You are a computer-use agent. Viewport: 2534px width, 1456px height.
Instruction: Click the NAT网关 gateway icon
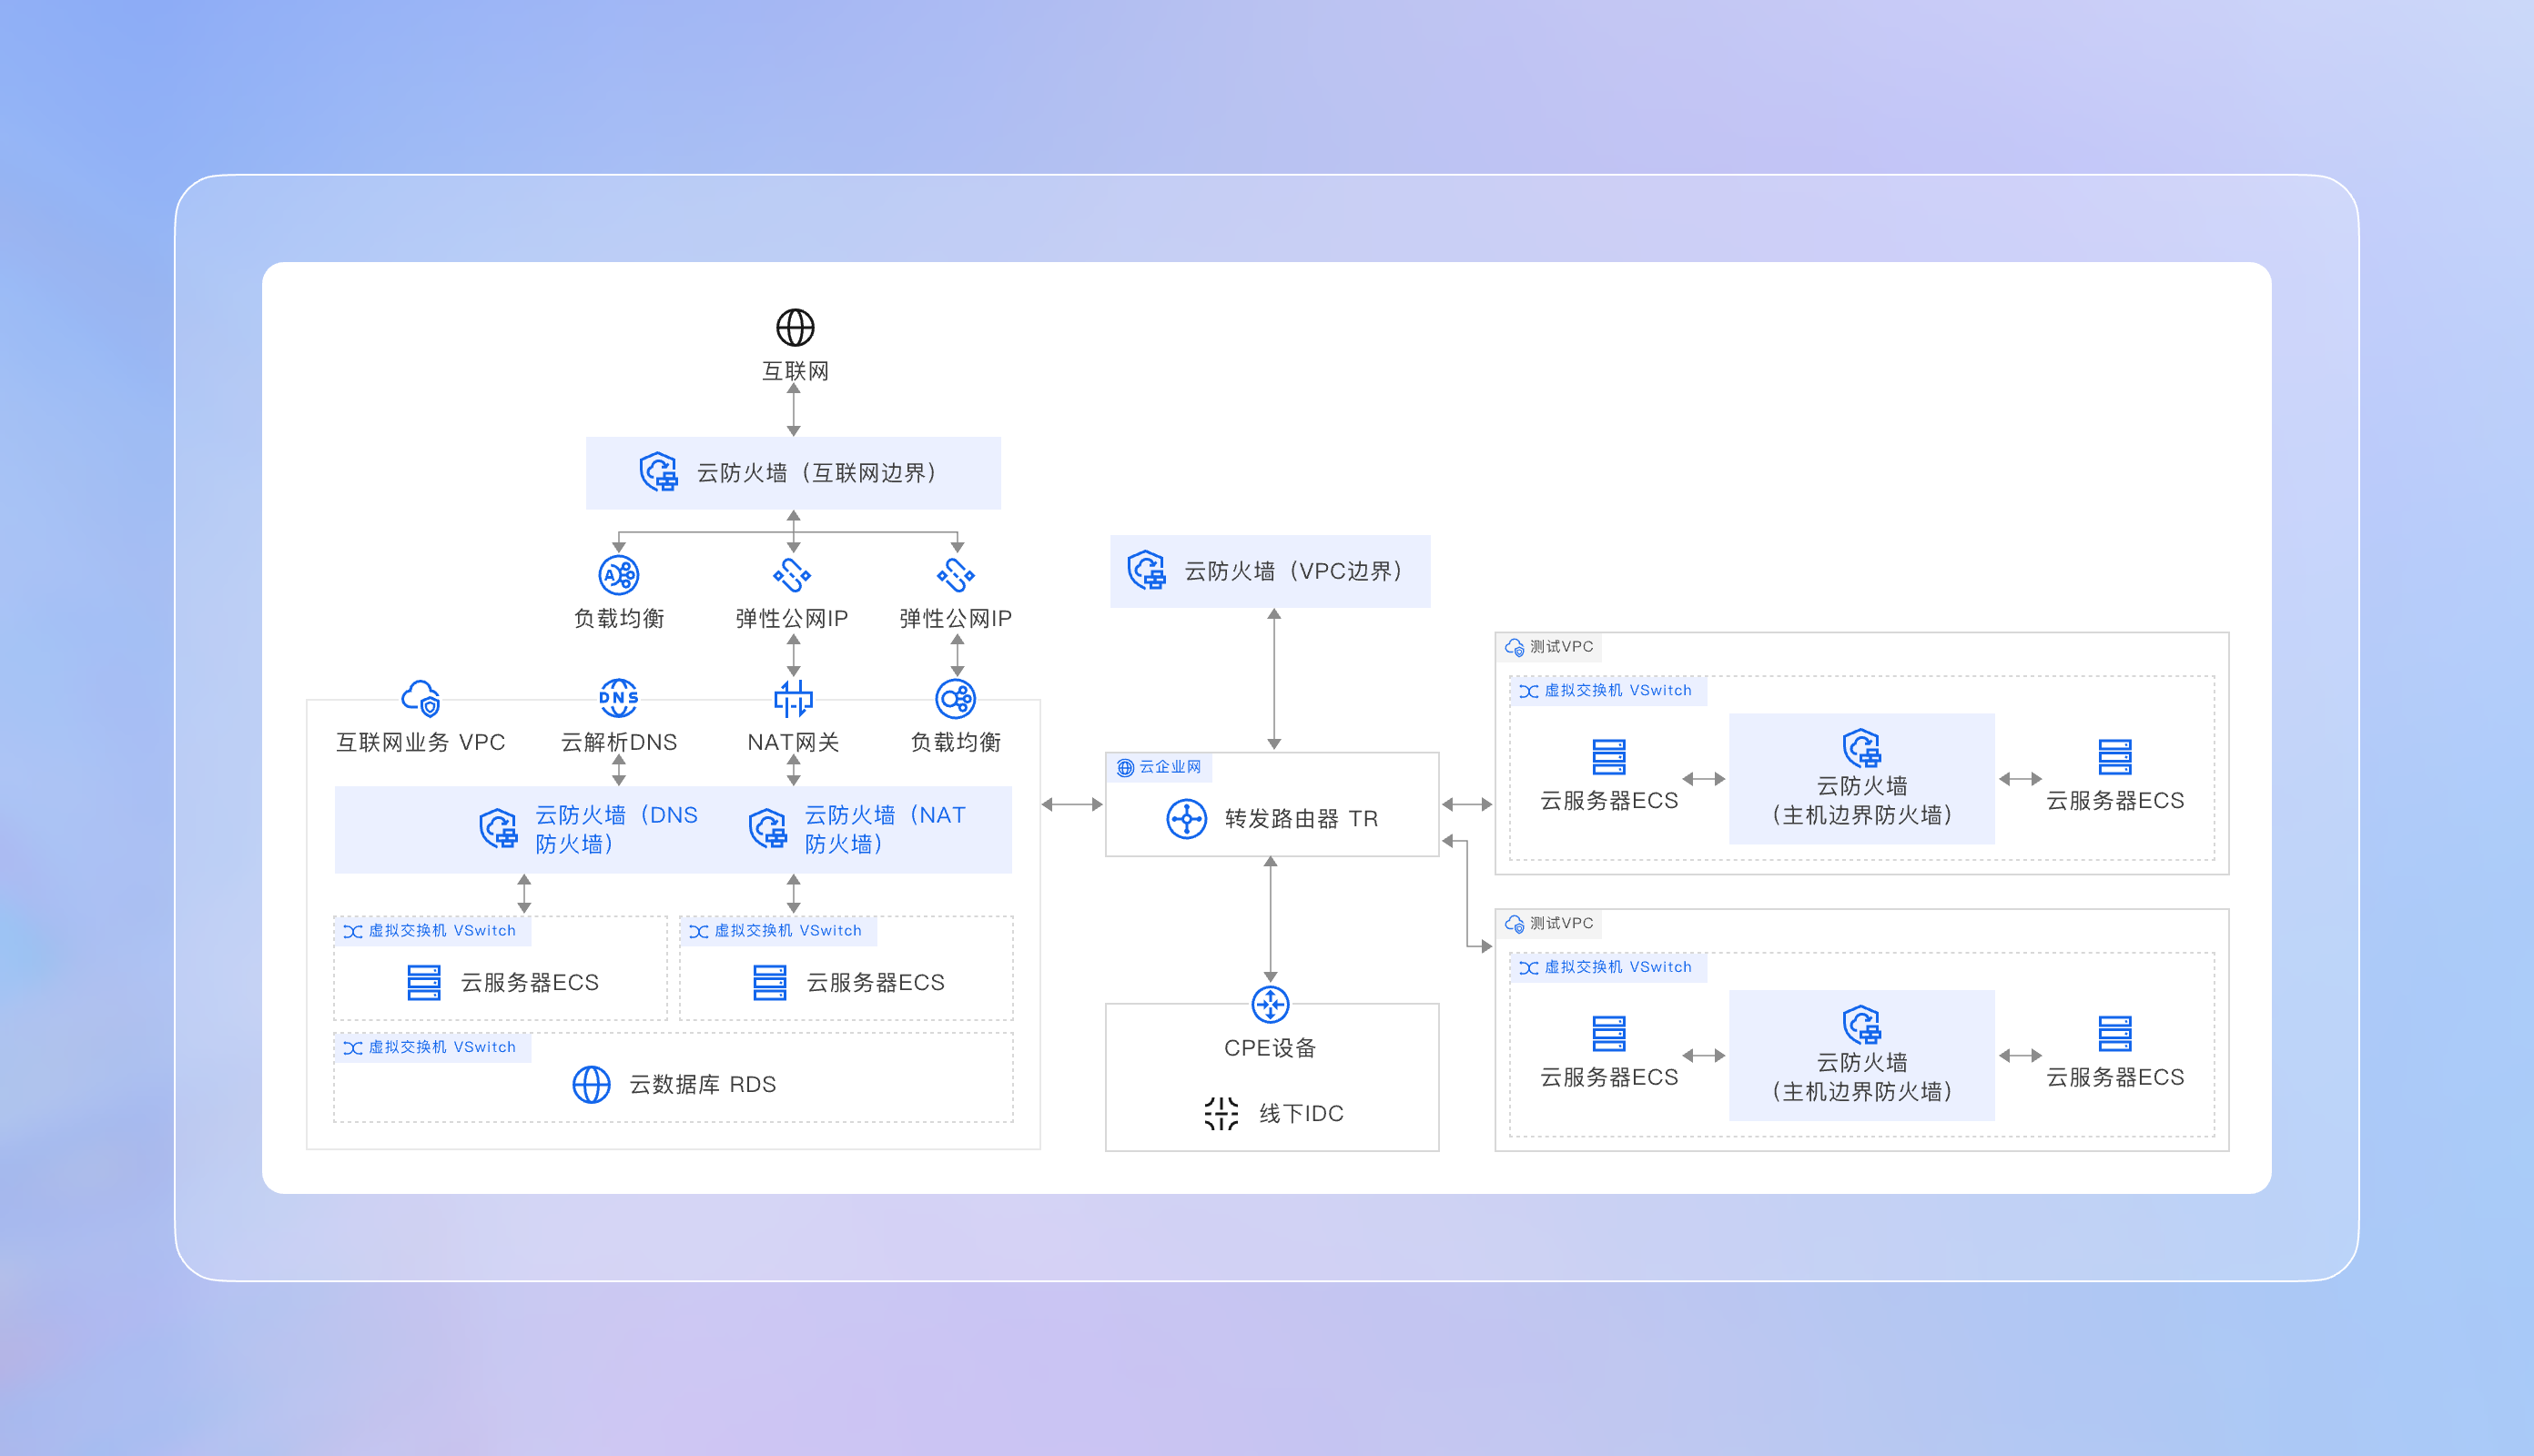(793, 698)
